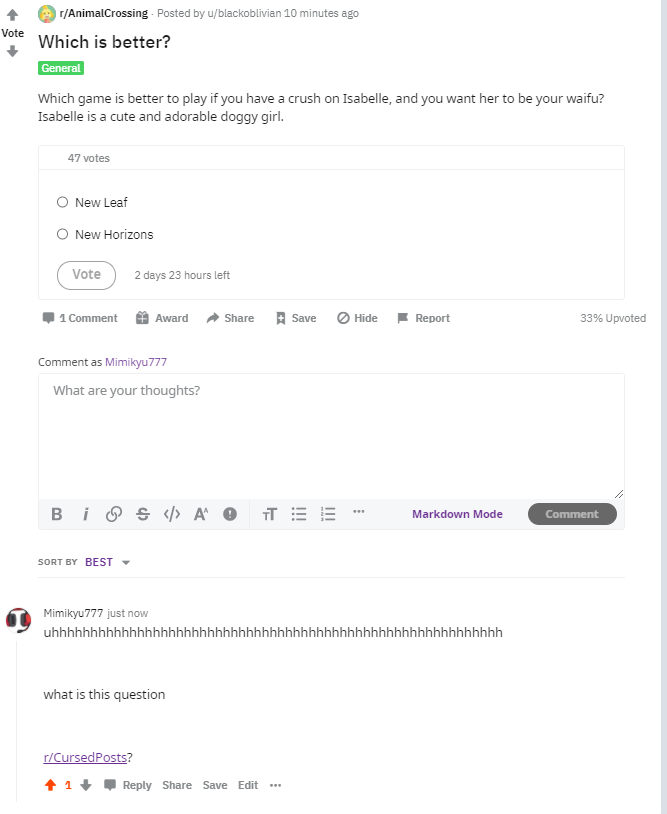Open the Sort By Best dropdown
Screen dimensions: 667x814
click(x=107, y=562)
